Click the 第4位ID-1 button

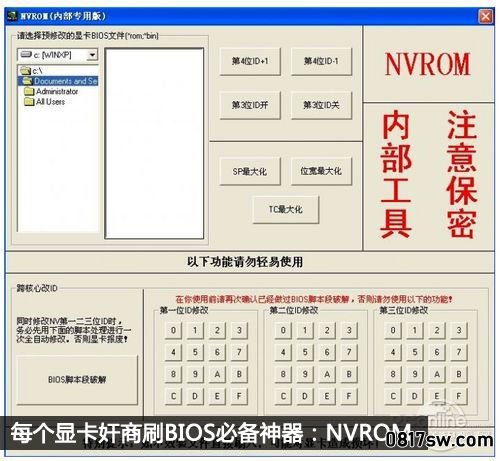pyautogui.click(x=321, y=61)
